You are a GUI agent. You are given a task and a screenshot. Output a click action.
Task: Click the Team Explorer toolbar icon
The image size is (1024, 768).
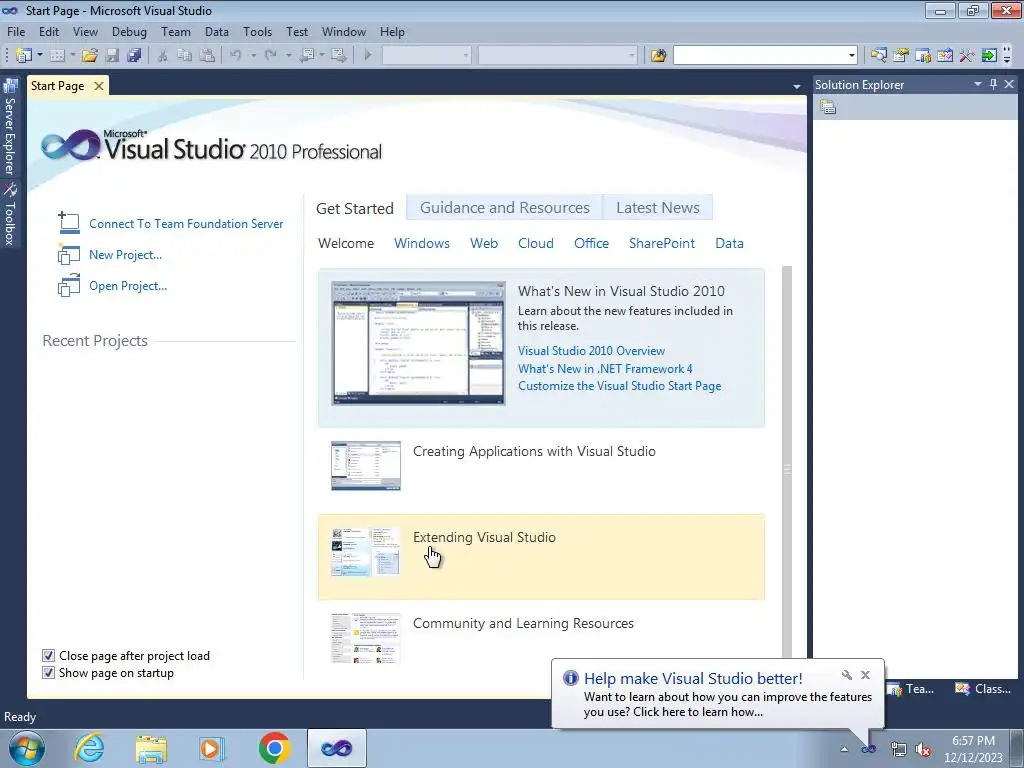923,56
